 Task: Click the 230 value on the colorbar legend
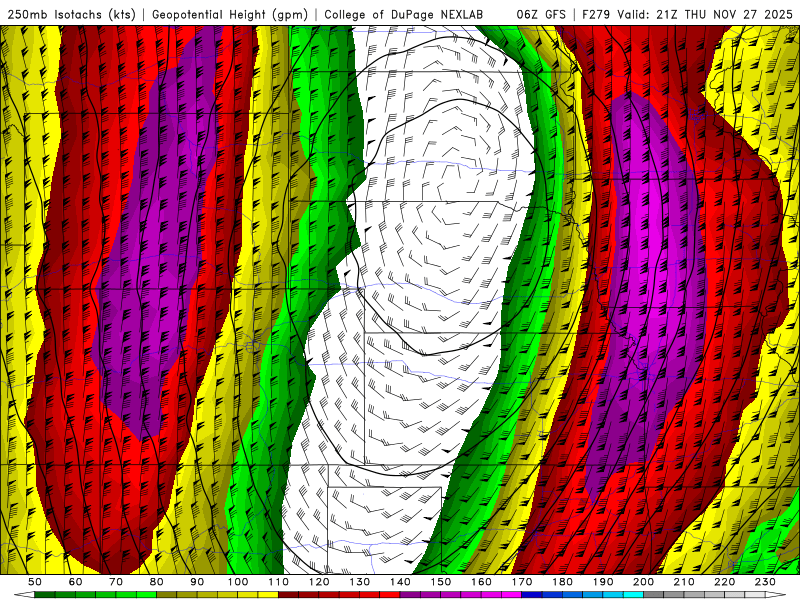[765, 582]
